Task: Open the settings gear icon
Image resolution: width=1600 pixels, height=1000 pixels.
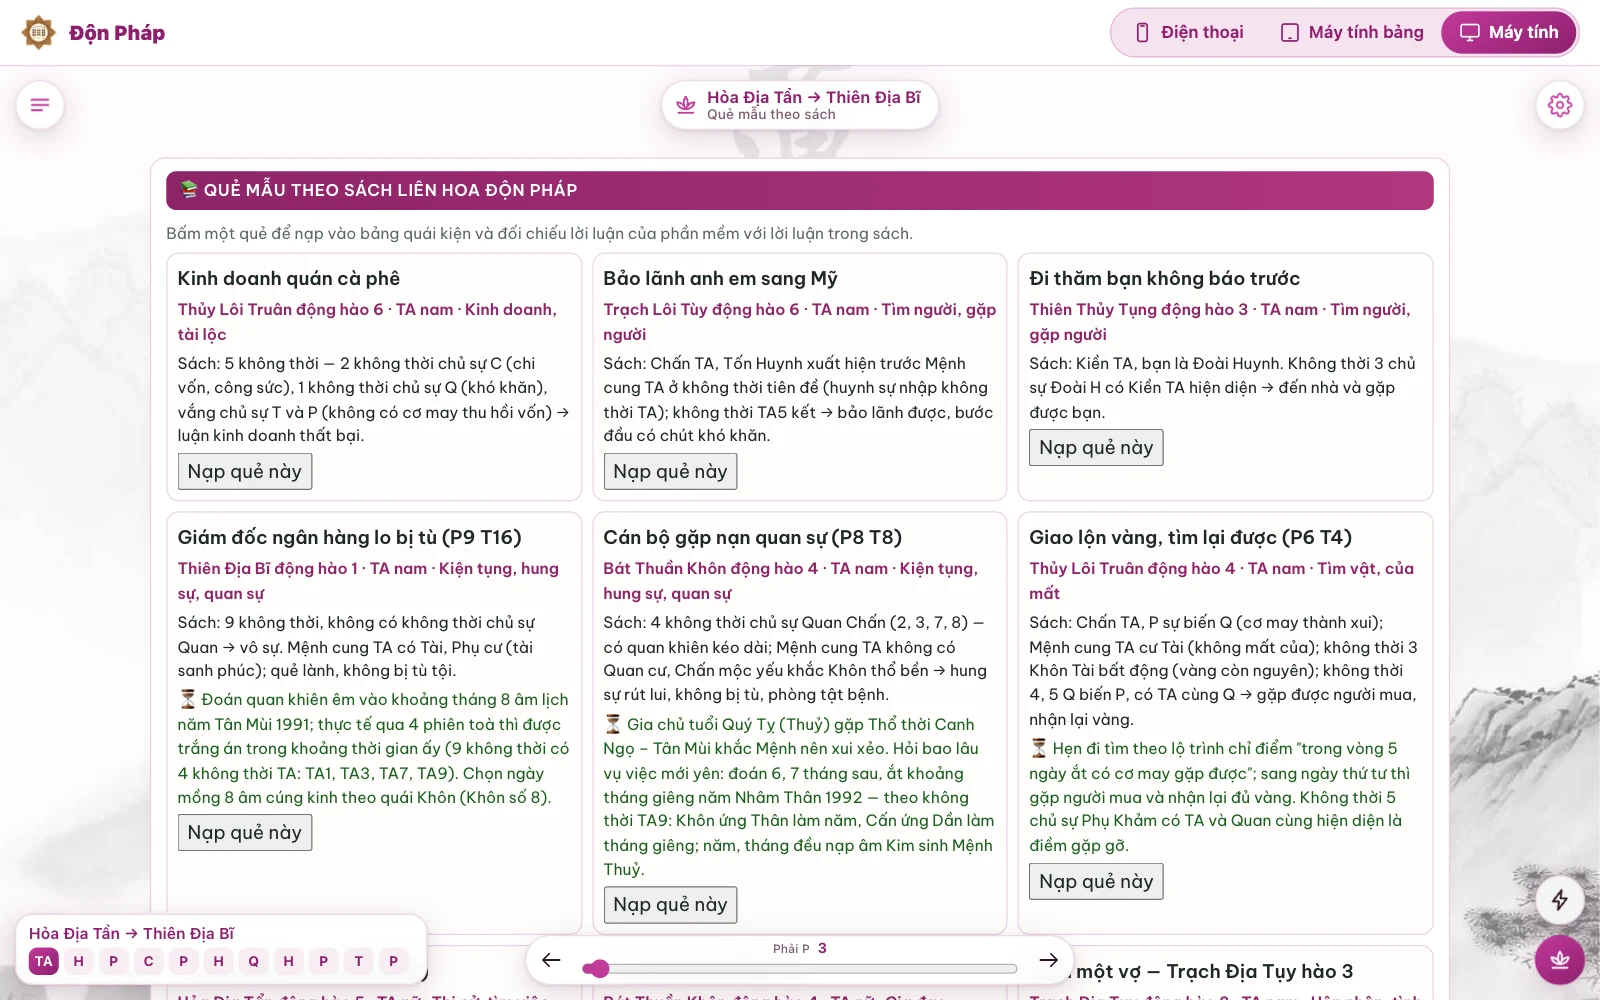Action: coord(1560,105)
